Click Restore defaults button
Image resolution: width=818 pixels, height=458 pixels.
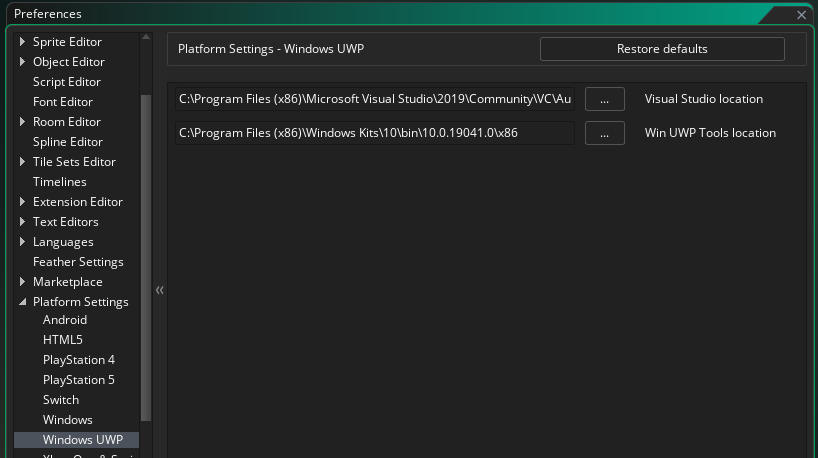pyautogui.click(x=661, y=49)
